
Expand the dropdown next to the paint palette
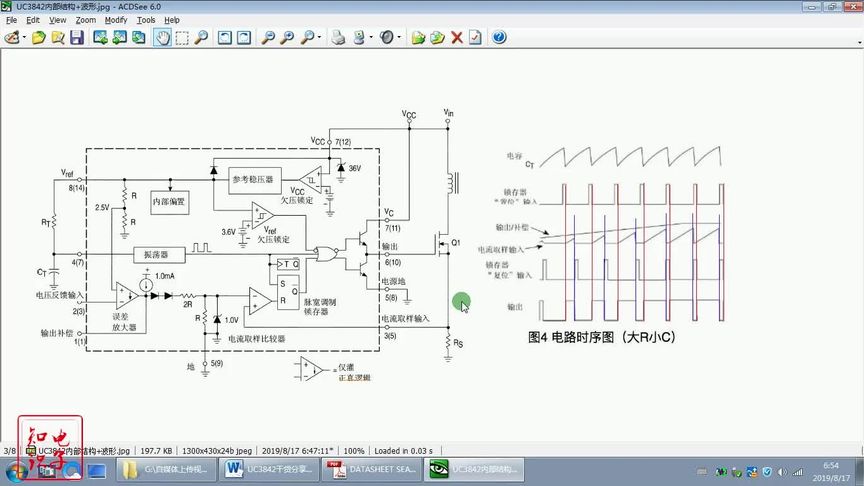[x=24, y=37]
